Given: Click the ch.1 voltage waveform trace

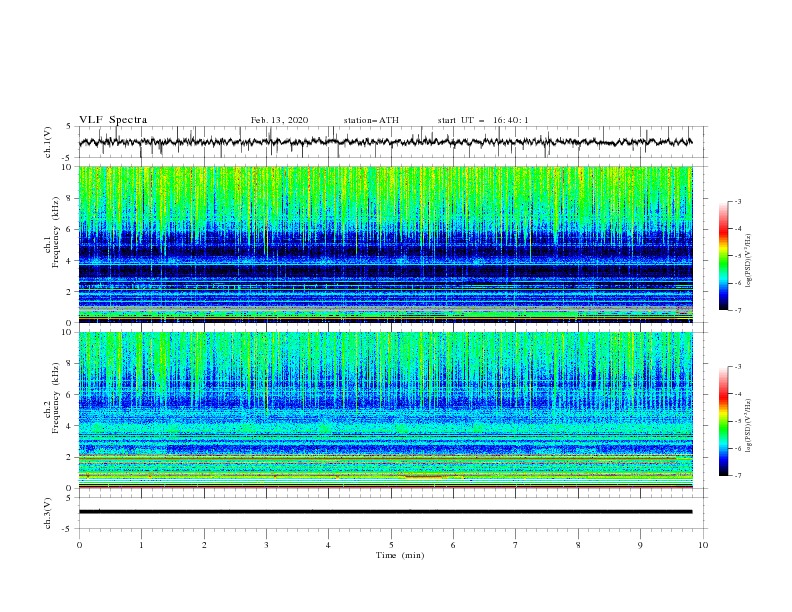Looking at the screenshot, I should pos(385,142).
